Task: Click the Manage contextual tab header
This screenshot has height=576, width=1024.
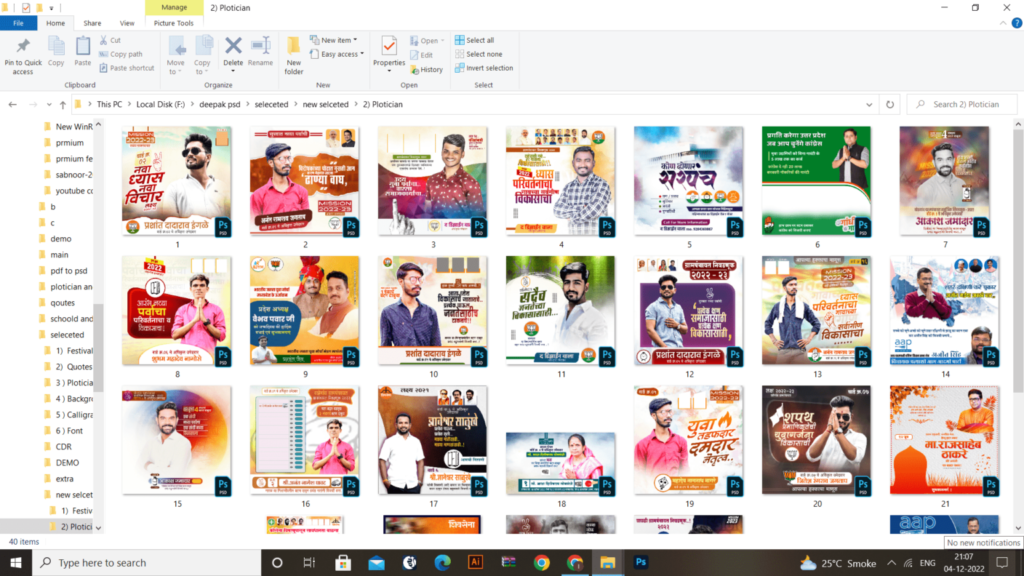Action: click(x=174, y=7)
